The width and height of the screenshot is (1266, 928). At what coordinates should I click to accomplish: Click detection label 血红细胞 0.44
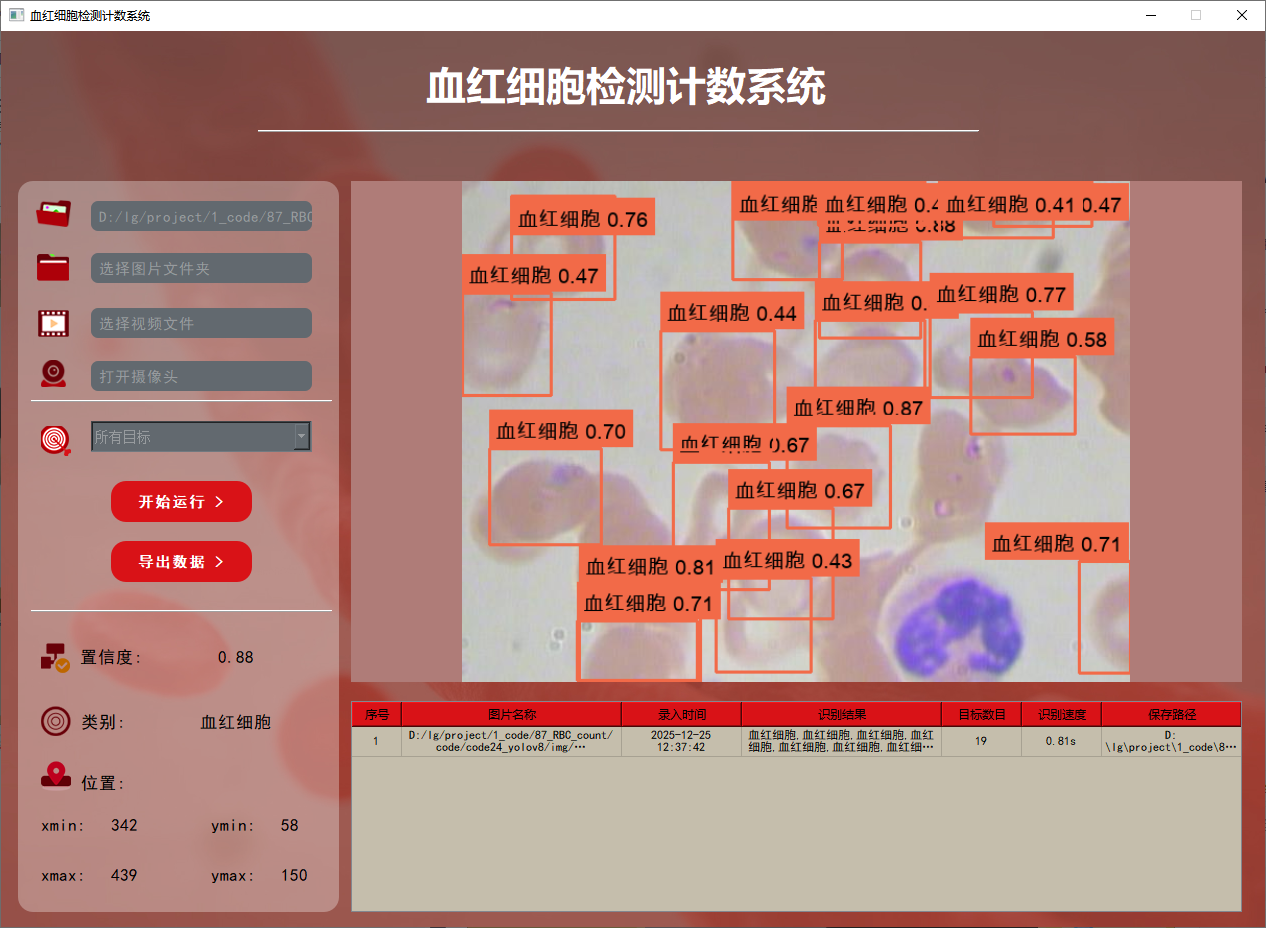pos(732,313)
